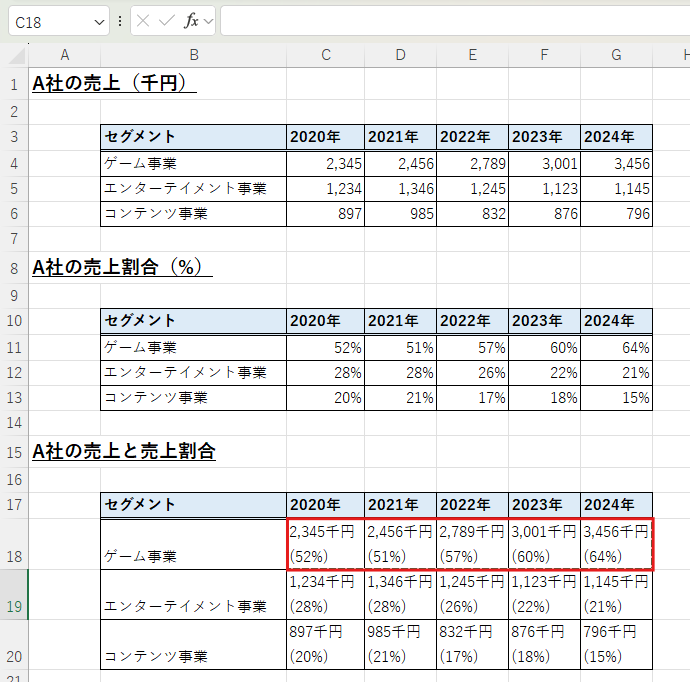The width and height of the screenshot is (690, 682).
Task: Select row 10 header
Action: click(x=14, y=321)
